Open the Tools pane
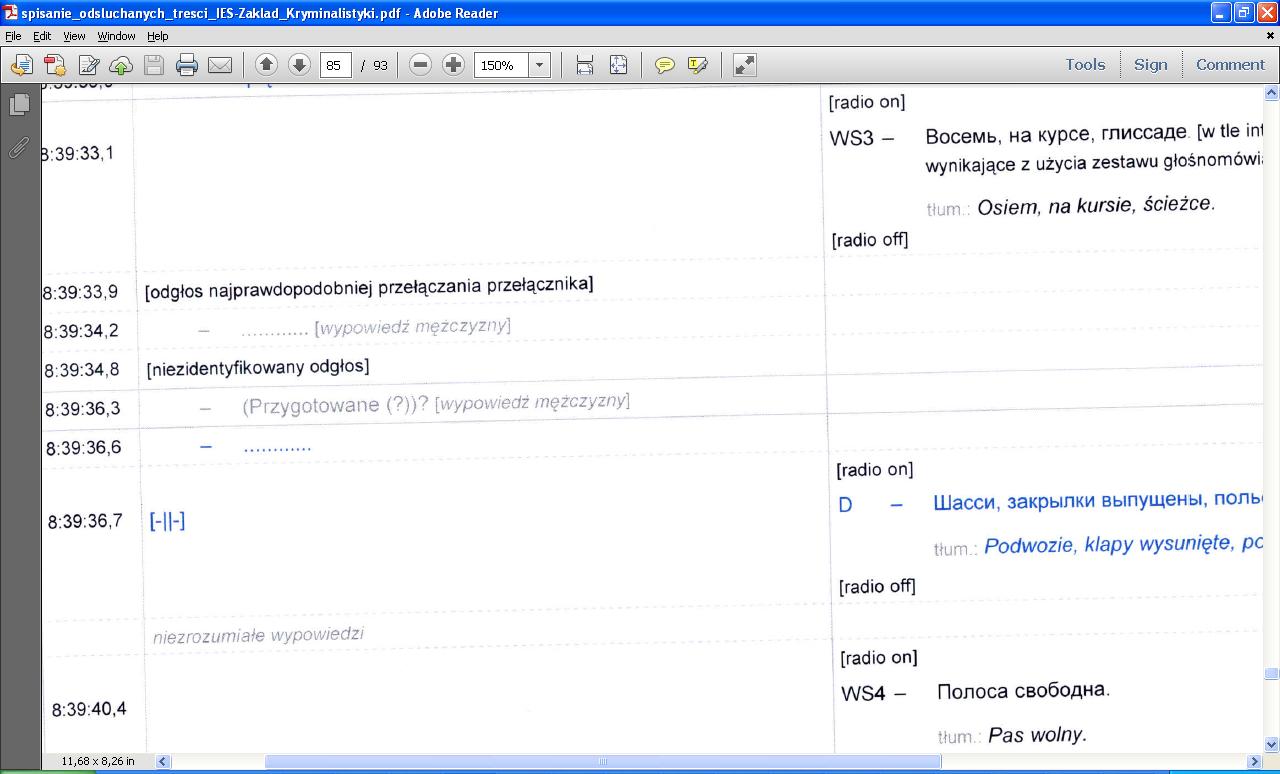This screenshot has height=774, width=1280. [x=1085, y=64]
